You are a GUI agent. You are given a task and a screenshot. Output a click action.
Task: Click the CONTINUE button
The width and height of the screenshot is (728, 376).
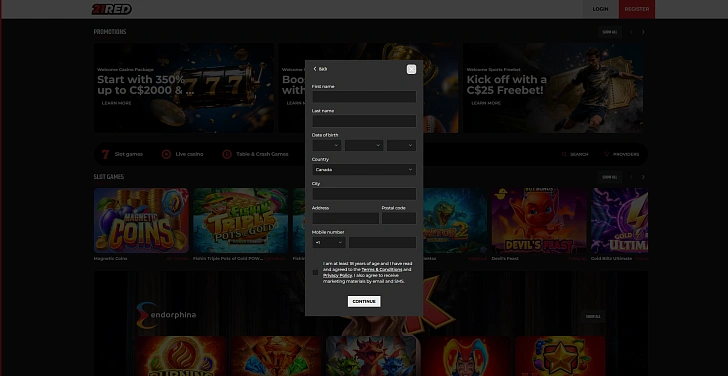point(364,301)
